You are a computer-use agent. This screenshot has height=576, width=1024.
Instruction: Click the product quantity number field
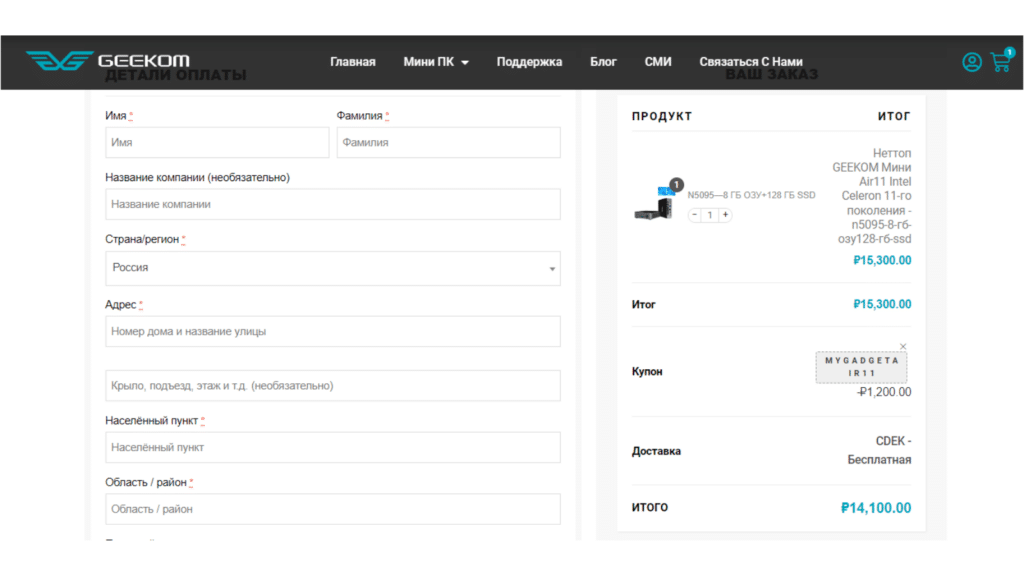click(710, 215)
